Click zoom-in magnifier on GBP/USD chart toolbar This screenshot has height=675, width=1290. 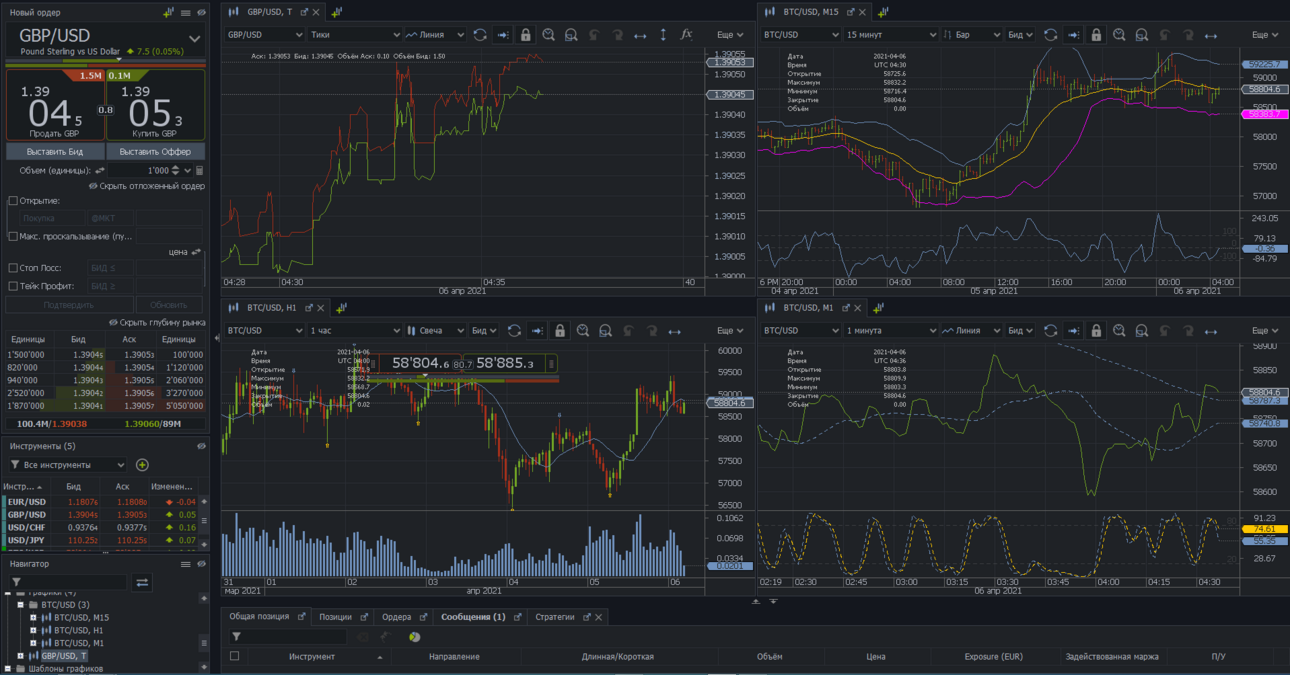tap(548, 35)
